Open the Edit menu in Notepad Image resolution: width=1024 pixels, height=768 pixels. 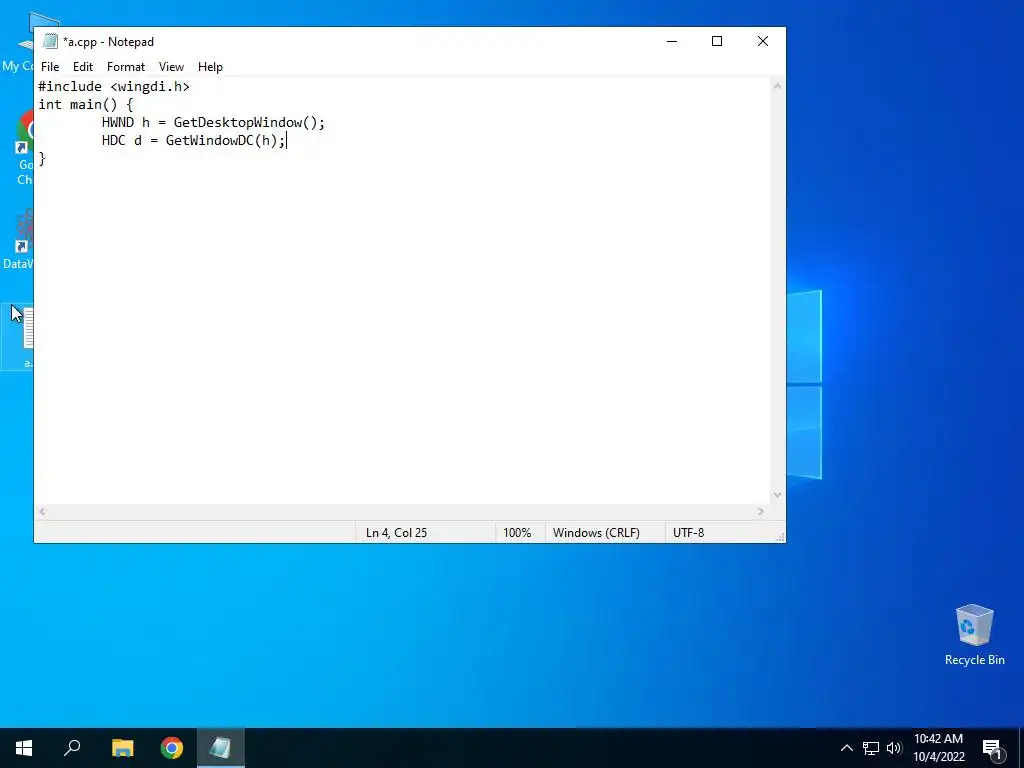click(83, 67)
